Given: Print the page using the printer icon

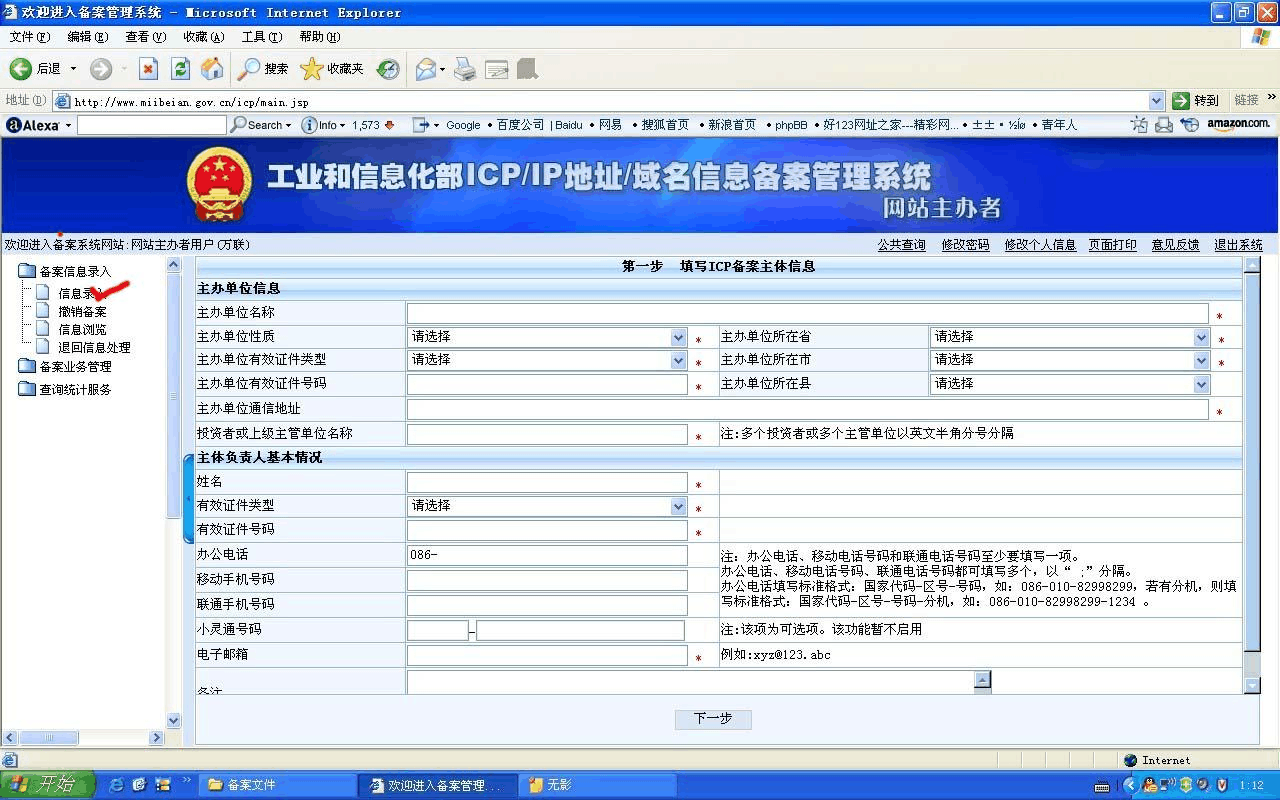Looking at the screenshot, I should [x=465, y=69].
